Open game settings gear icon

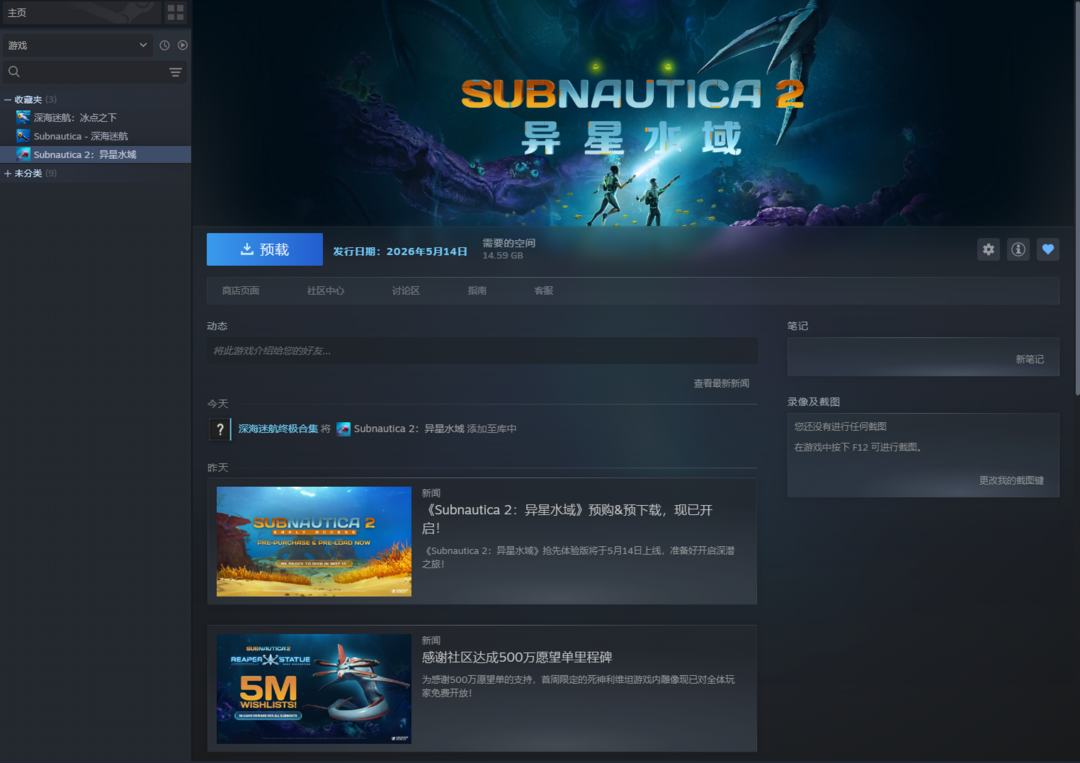tap(988, 249)
